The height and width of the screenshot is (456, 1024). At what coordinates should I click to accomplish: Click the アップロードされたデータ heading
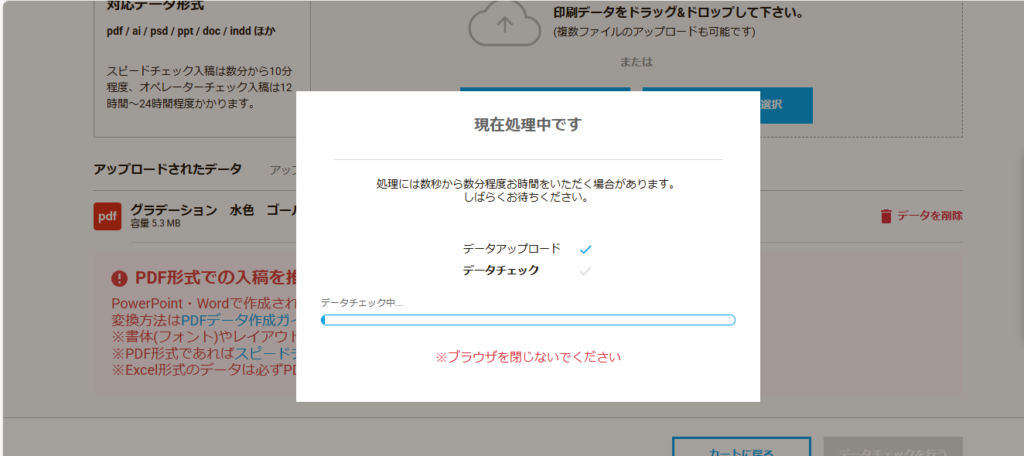click(168, 169)
